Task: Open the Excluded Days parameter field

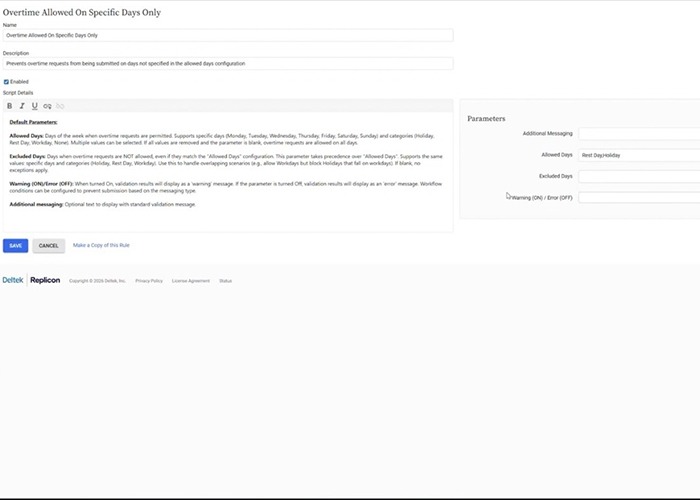Action: click(639, 176)
